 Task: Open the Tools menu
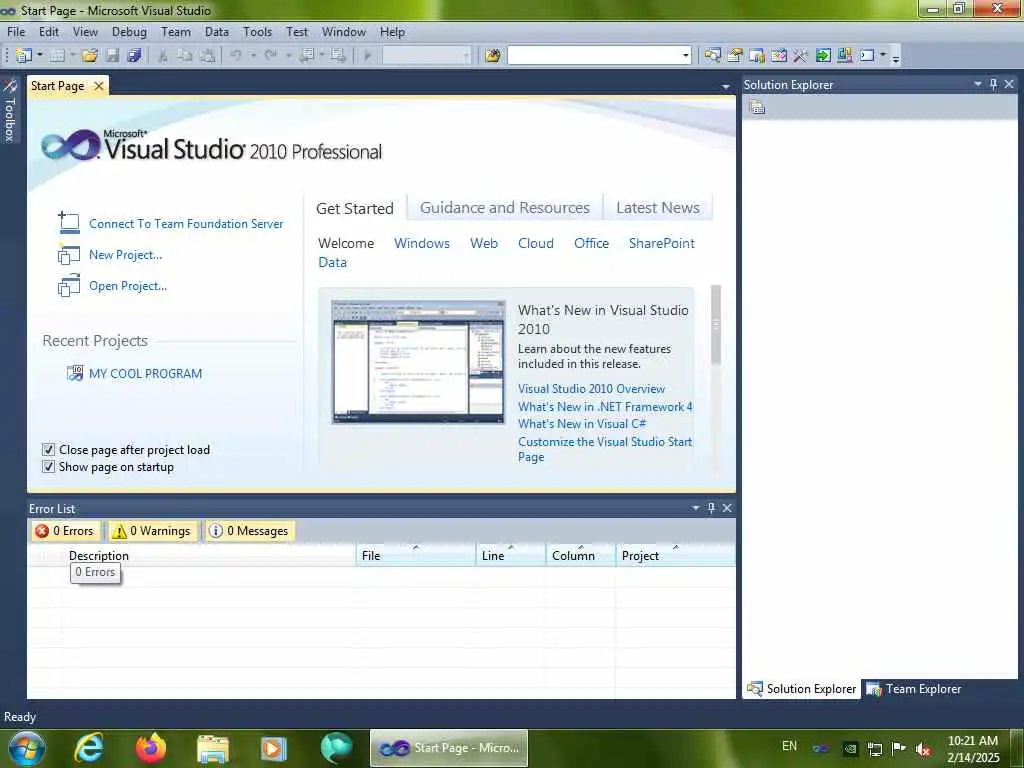pos(257,31)
